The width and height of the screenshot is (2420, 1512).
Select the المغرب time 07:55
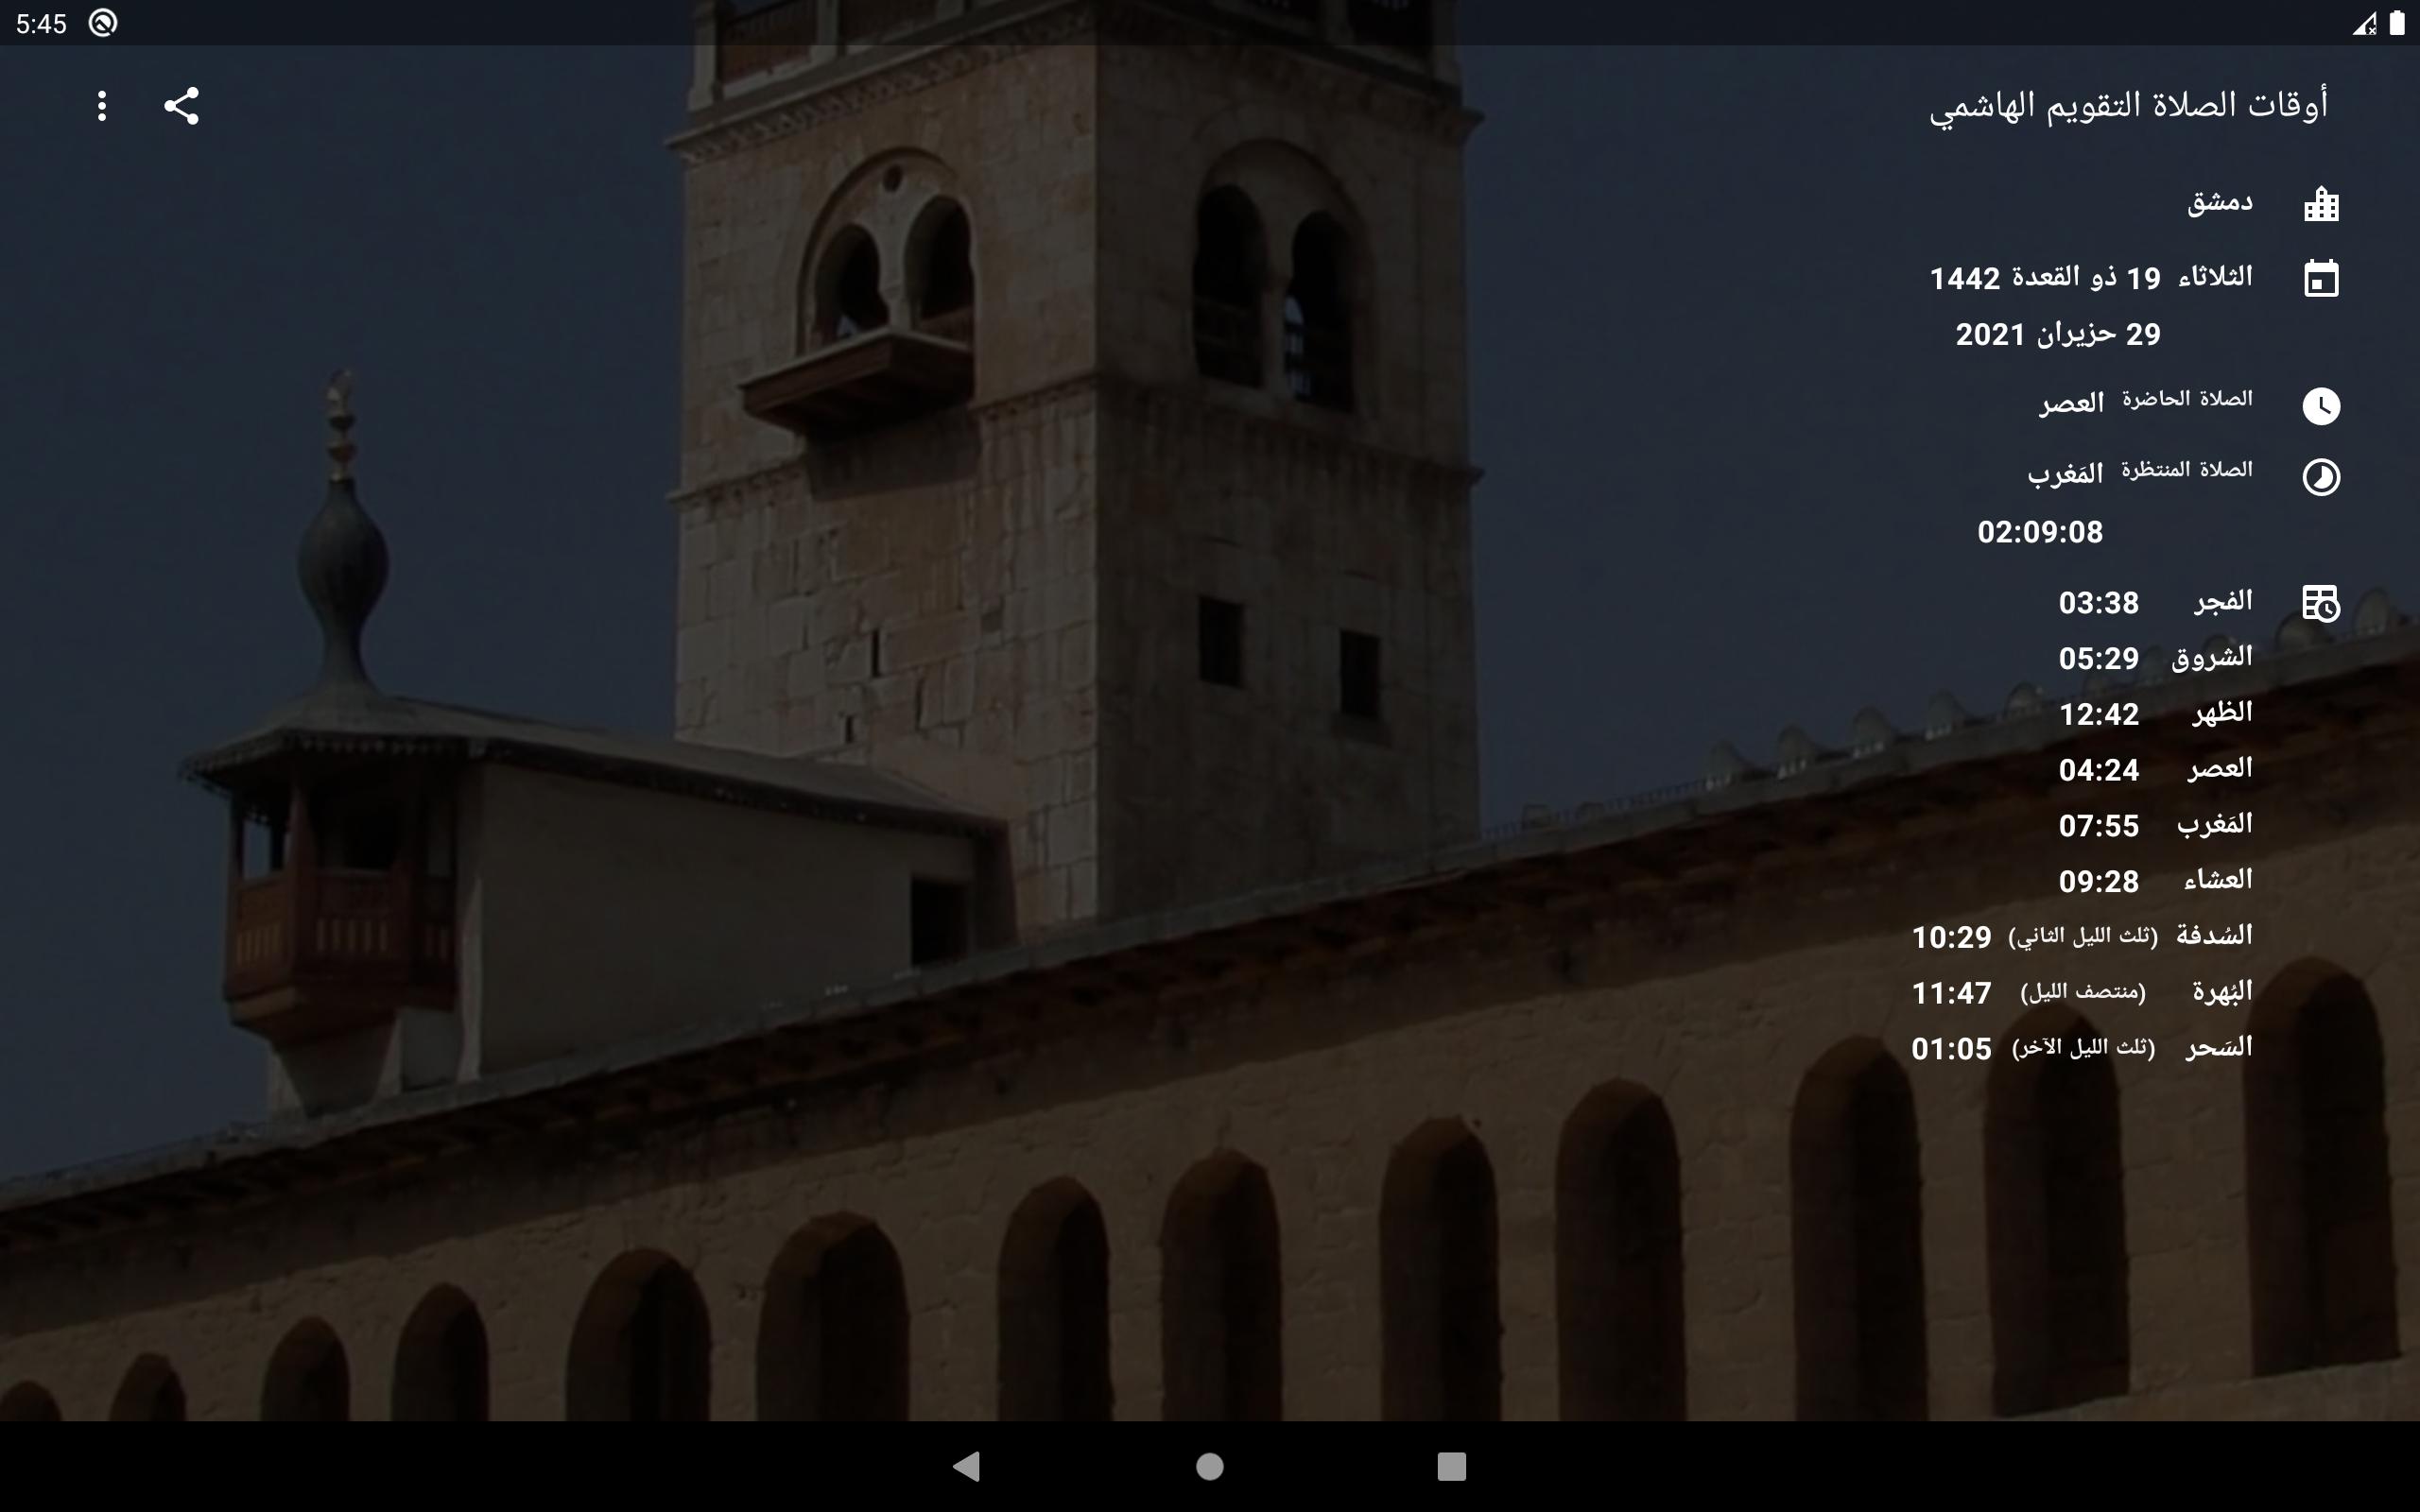[2098, 826]
